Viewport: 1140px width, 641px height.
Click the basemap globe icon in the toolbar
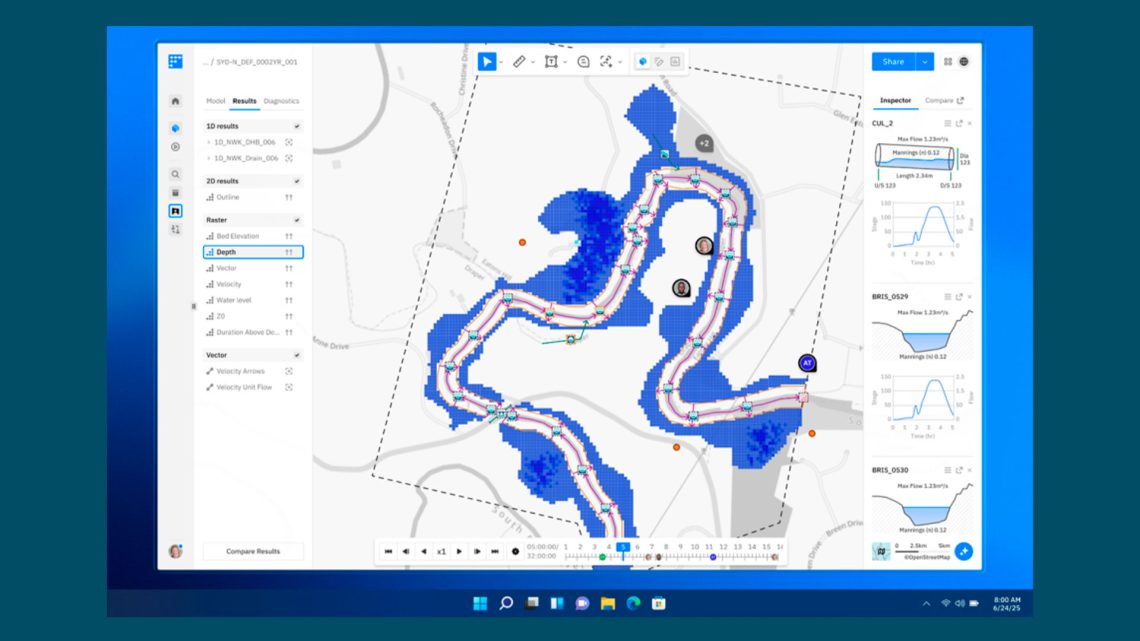(640, 61)
